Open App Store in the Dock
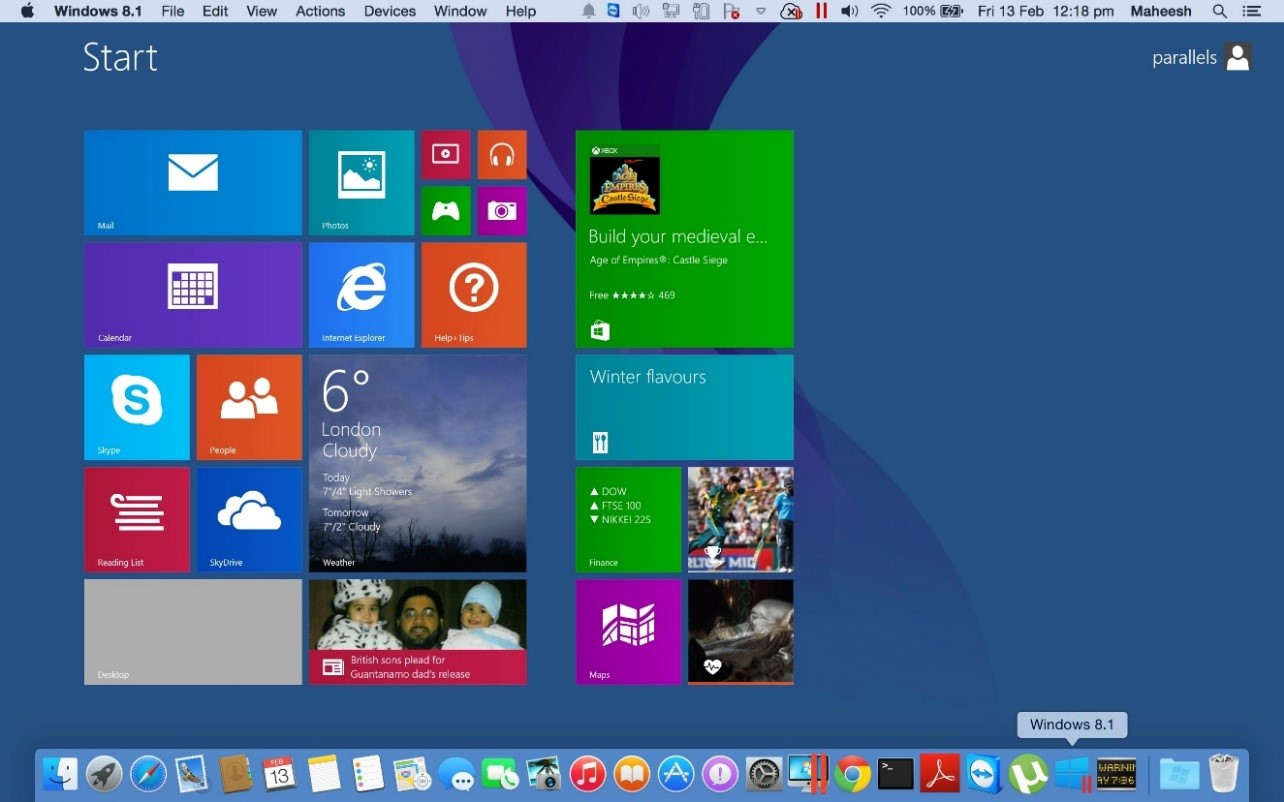Screen dimensions: 1284x802 pyautogui.click(x=676, y=773)
